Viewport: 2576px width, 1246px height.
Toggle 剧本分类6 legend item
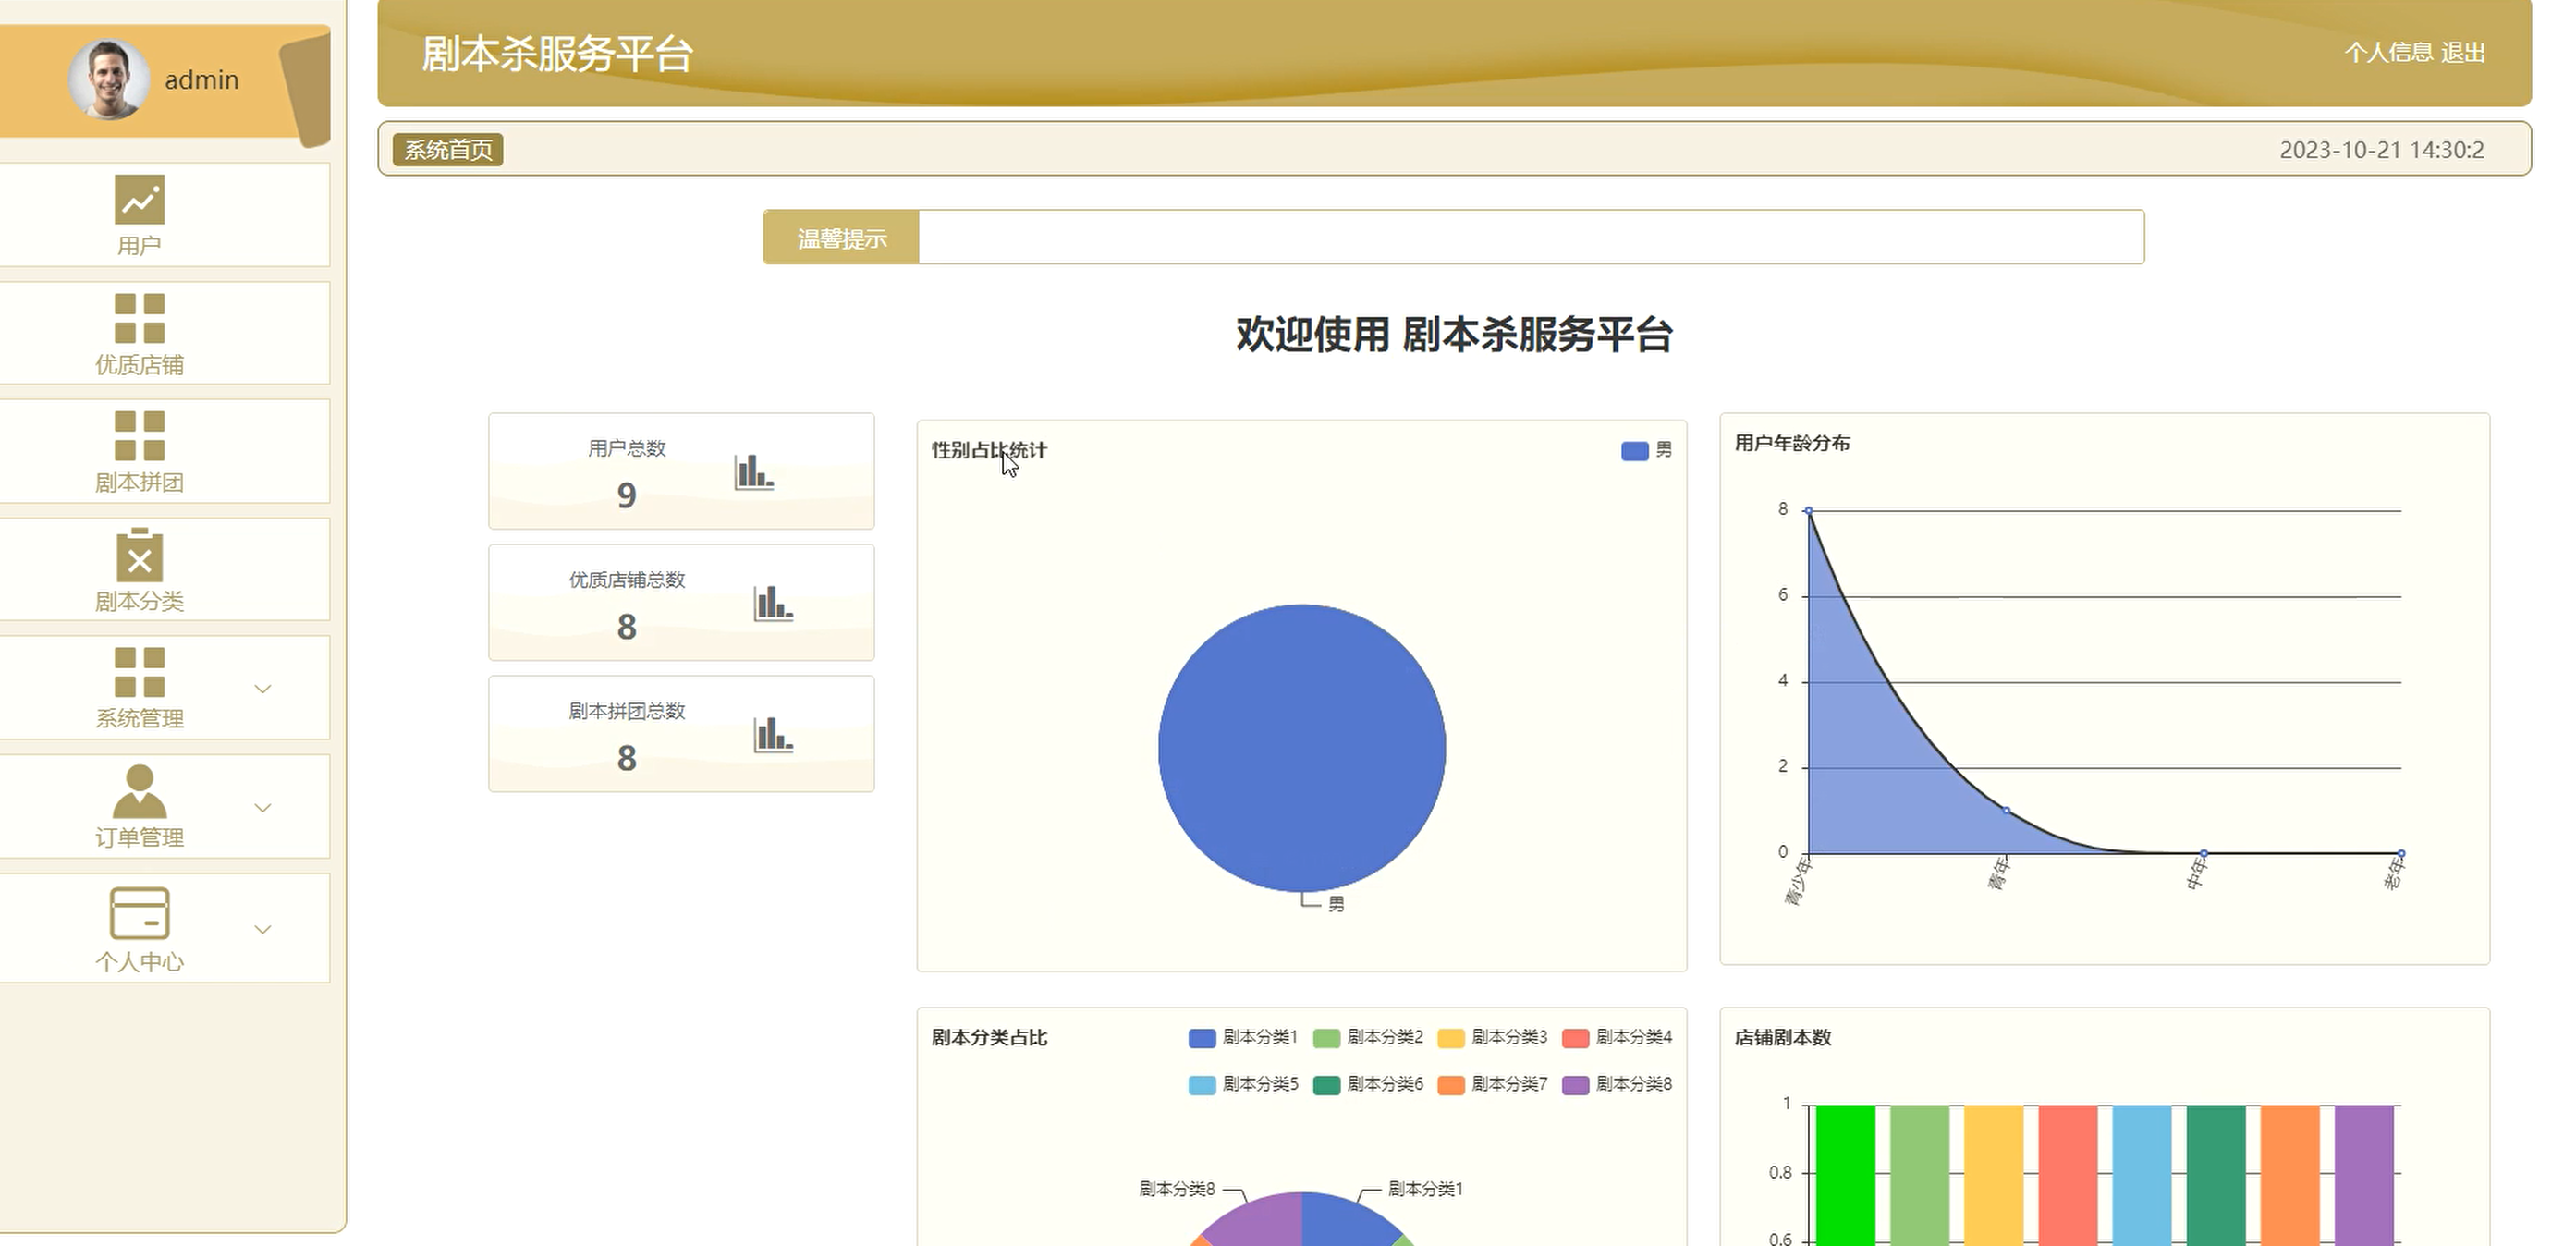(x=1368, y=1085)
